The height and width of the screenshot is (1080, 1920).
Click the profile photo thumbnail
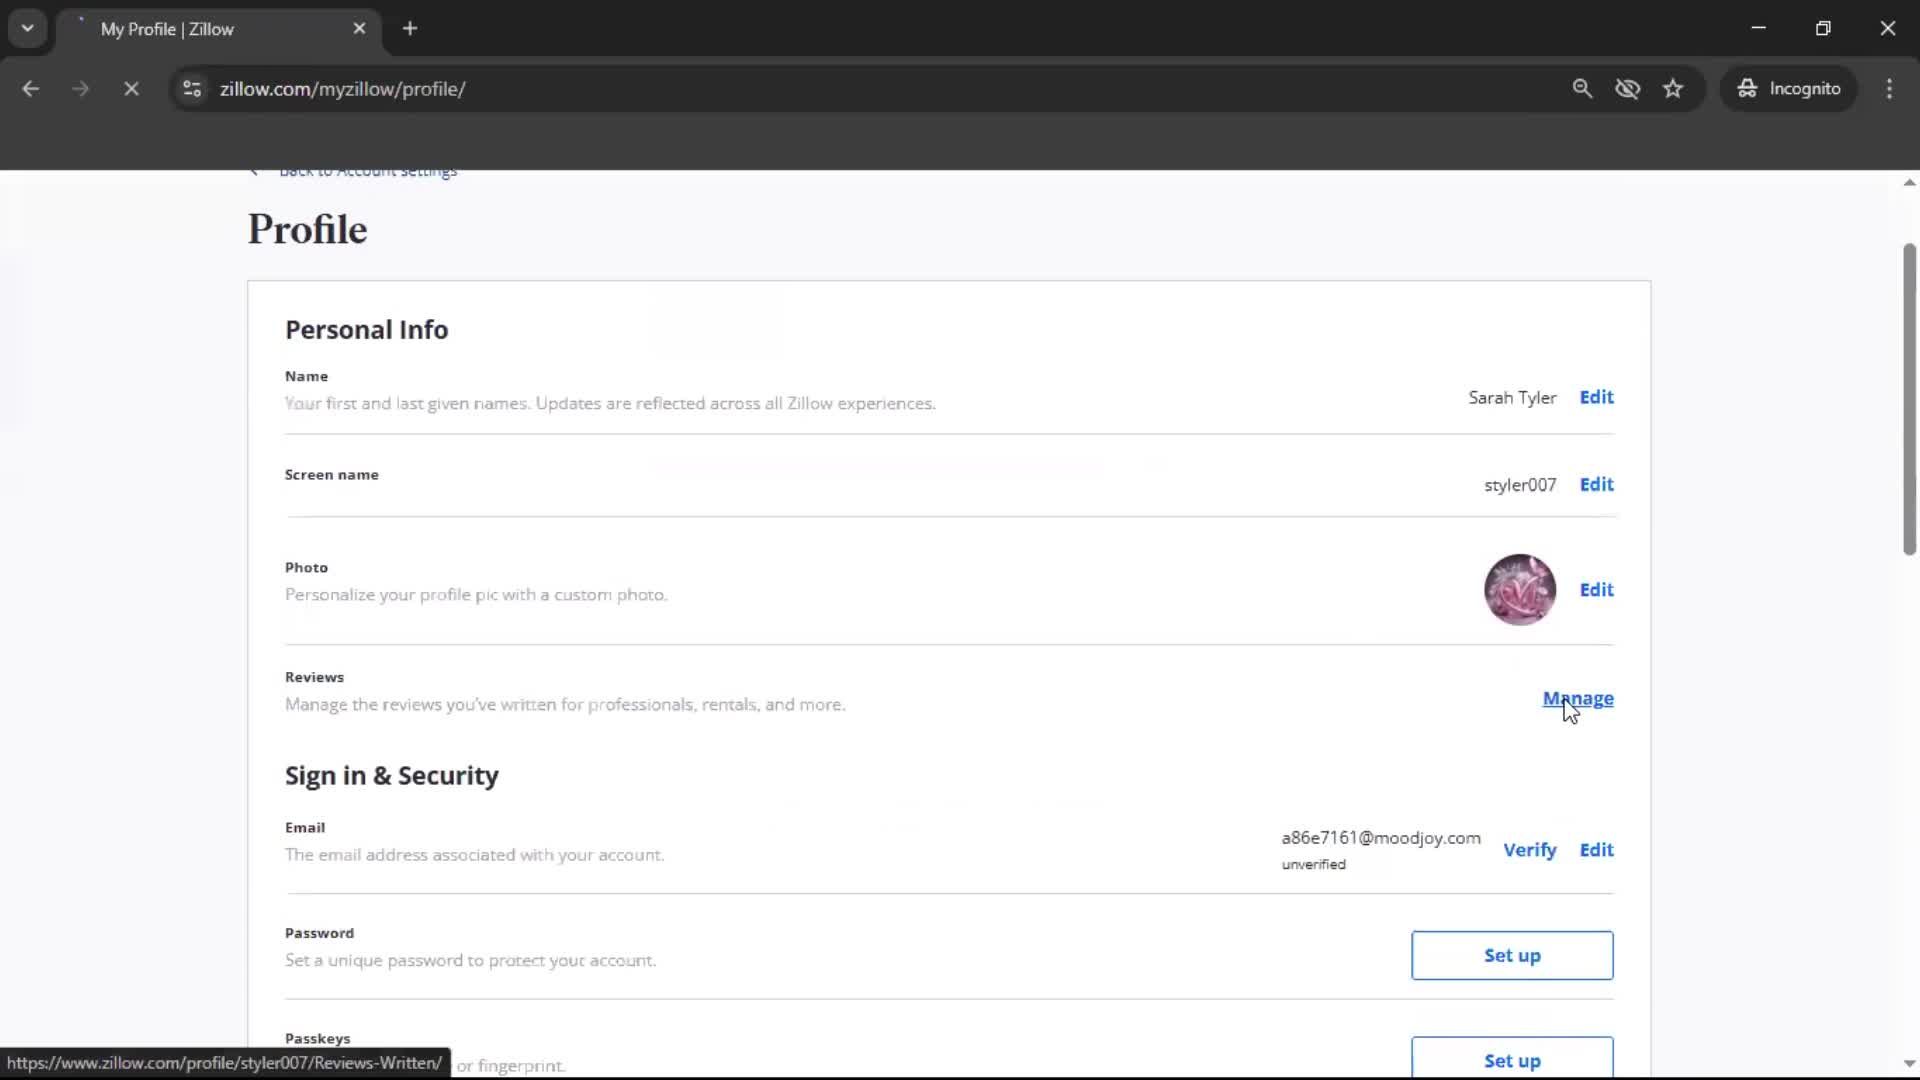point(1520,589)
